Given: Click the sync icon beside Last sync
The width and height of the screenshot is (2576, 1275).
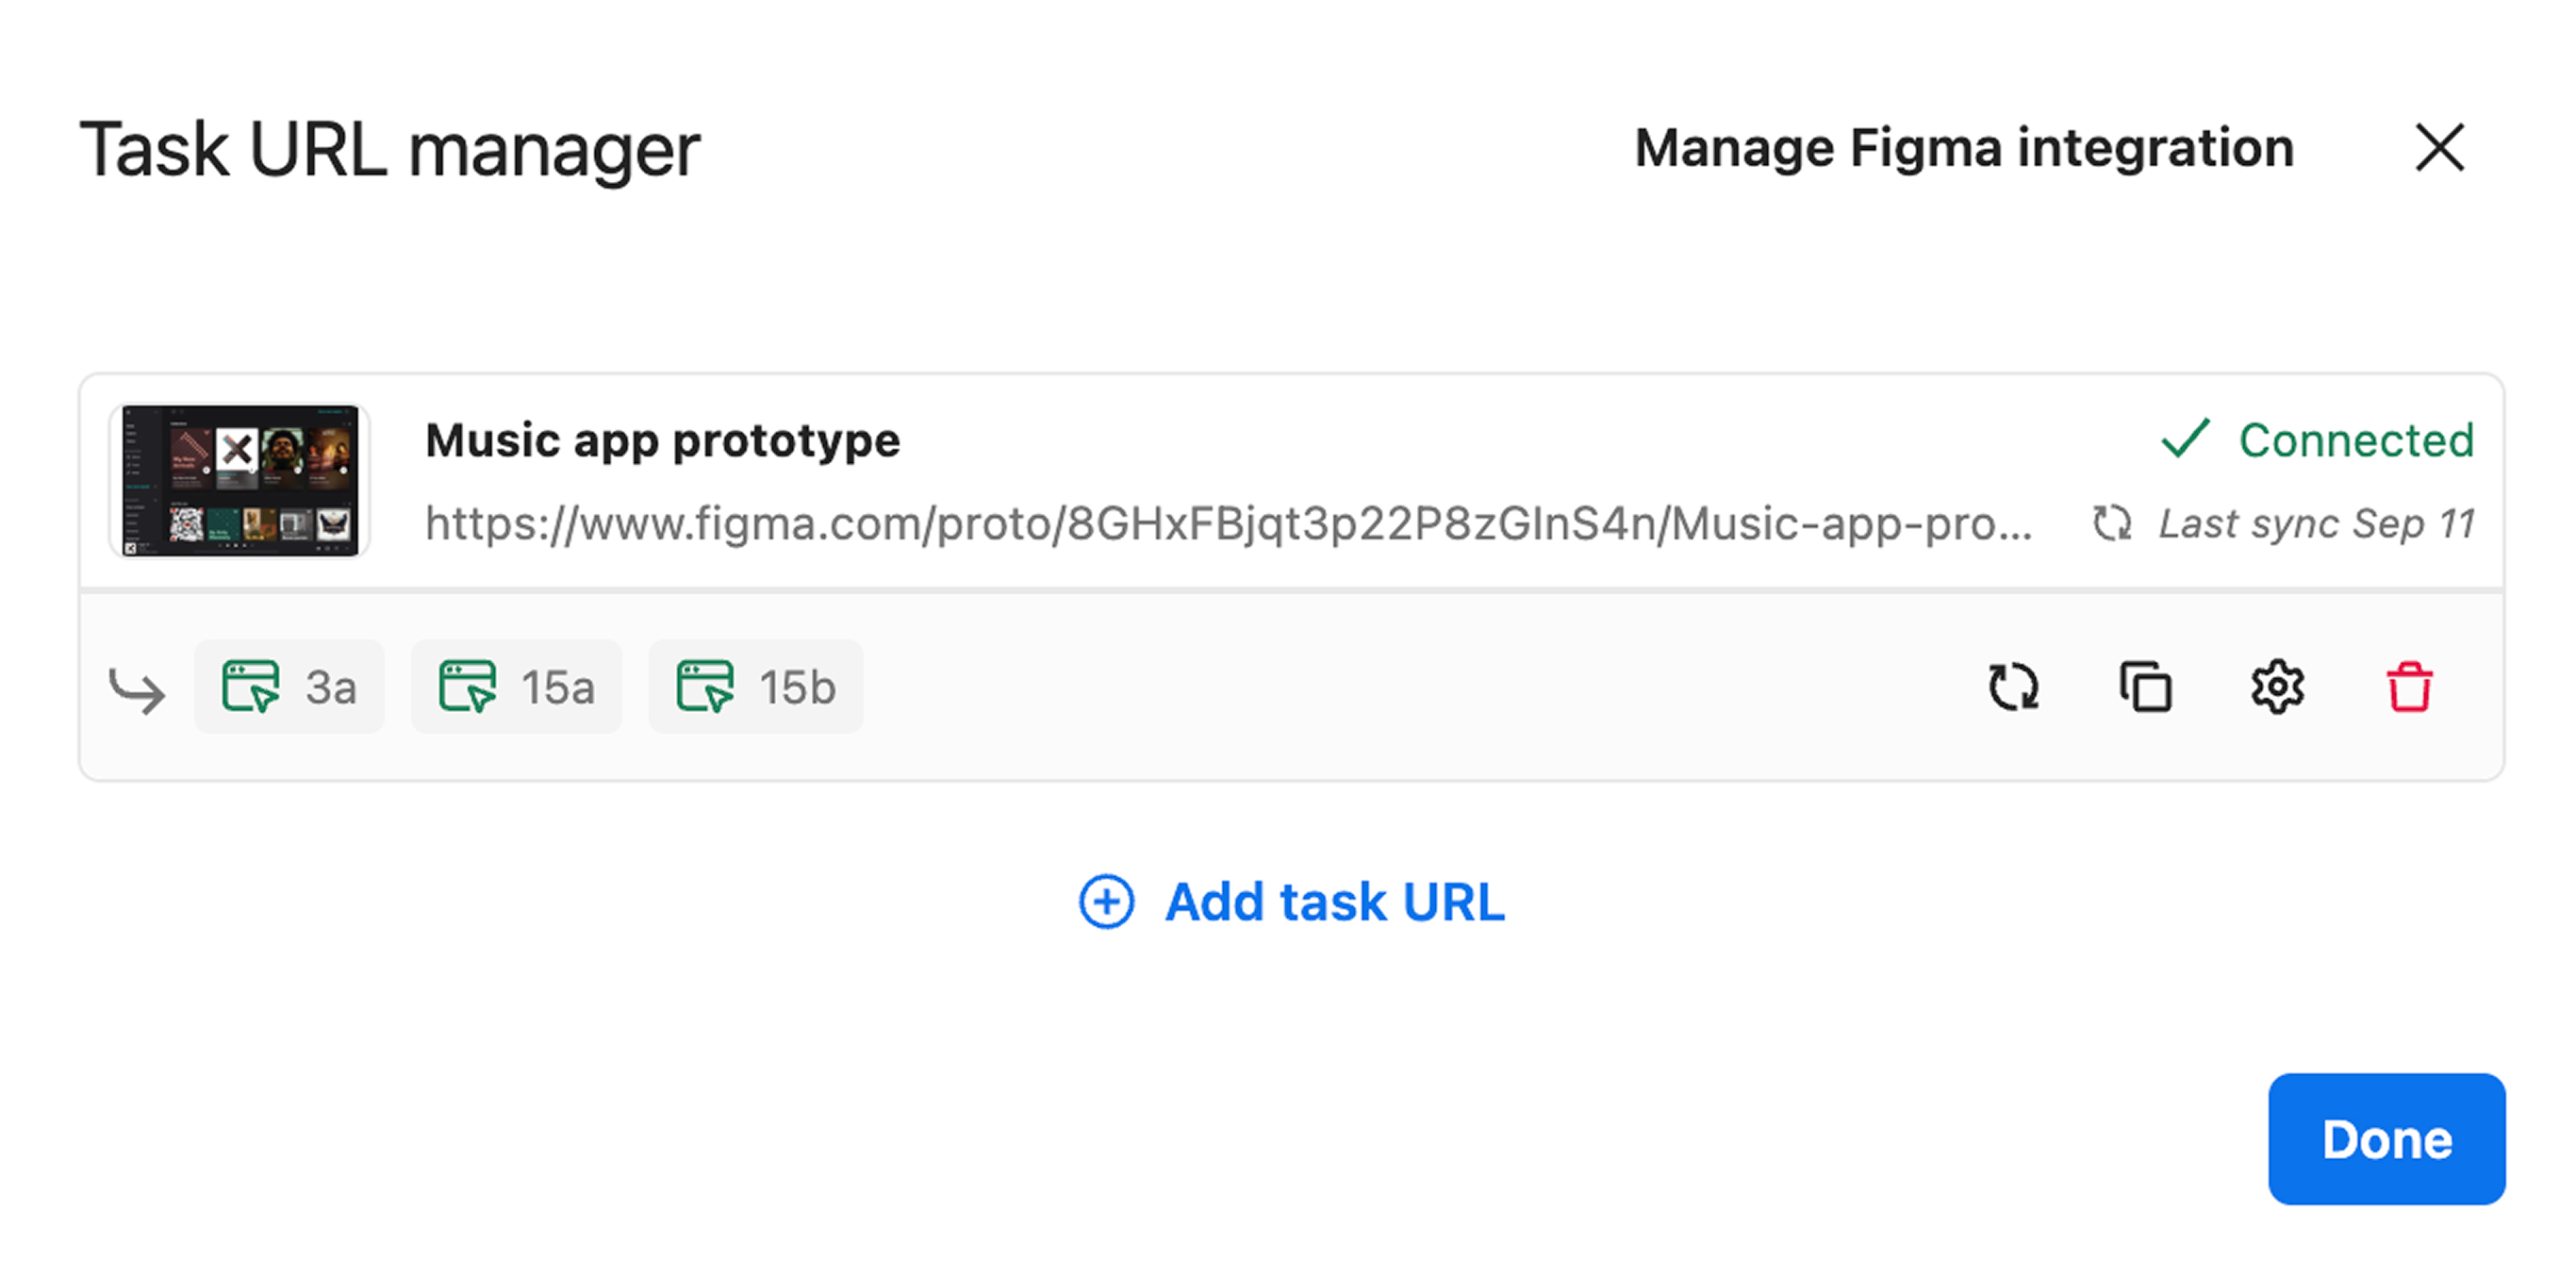Looking at the screenshot, I should pyautogui.click(x=2112, y=523).
